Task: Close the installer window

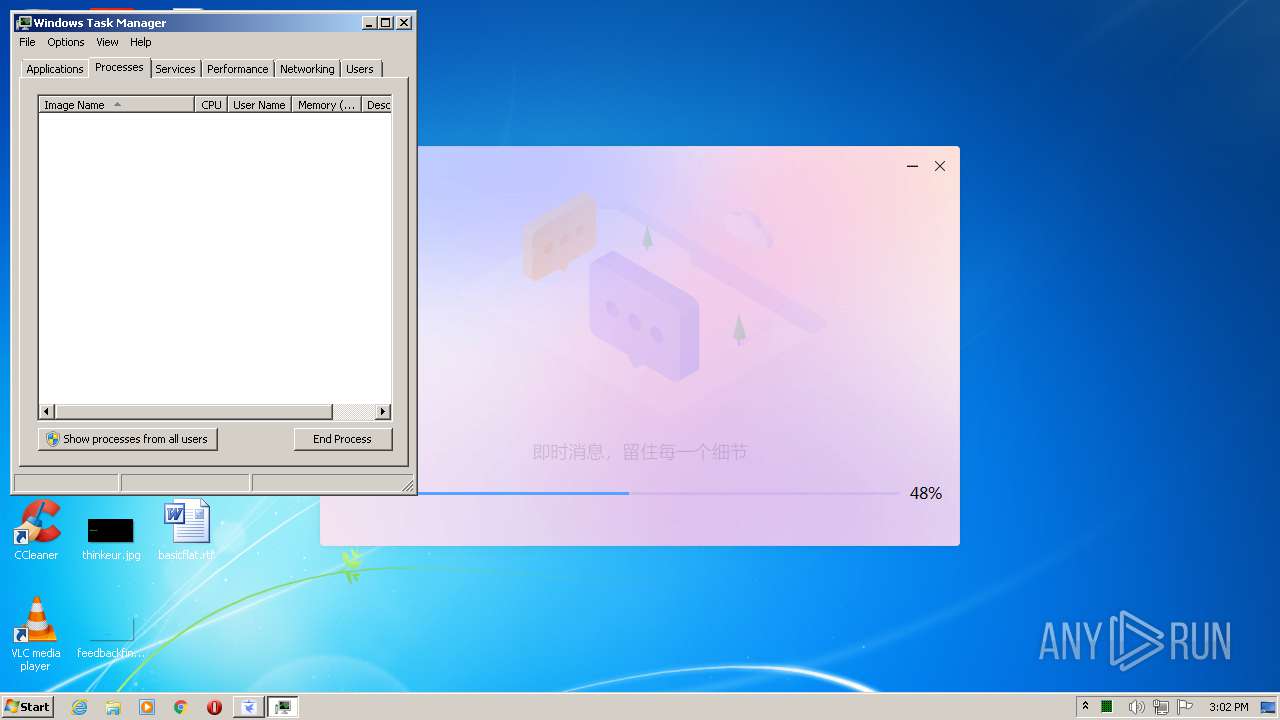Action: tap(940, 166)
